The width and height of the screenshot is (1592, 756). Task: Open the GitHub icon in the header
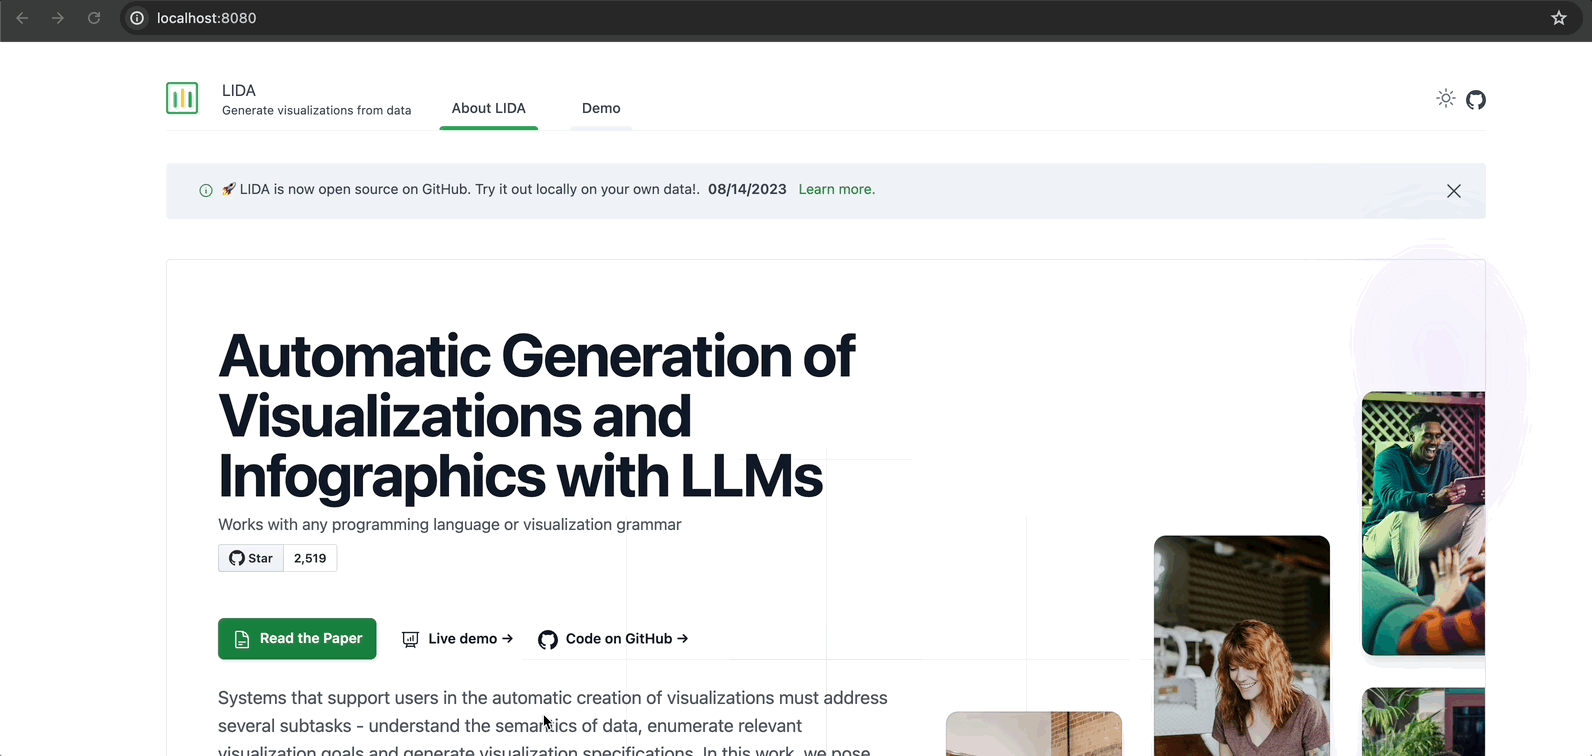tap(1476, 99)
